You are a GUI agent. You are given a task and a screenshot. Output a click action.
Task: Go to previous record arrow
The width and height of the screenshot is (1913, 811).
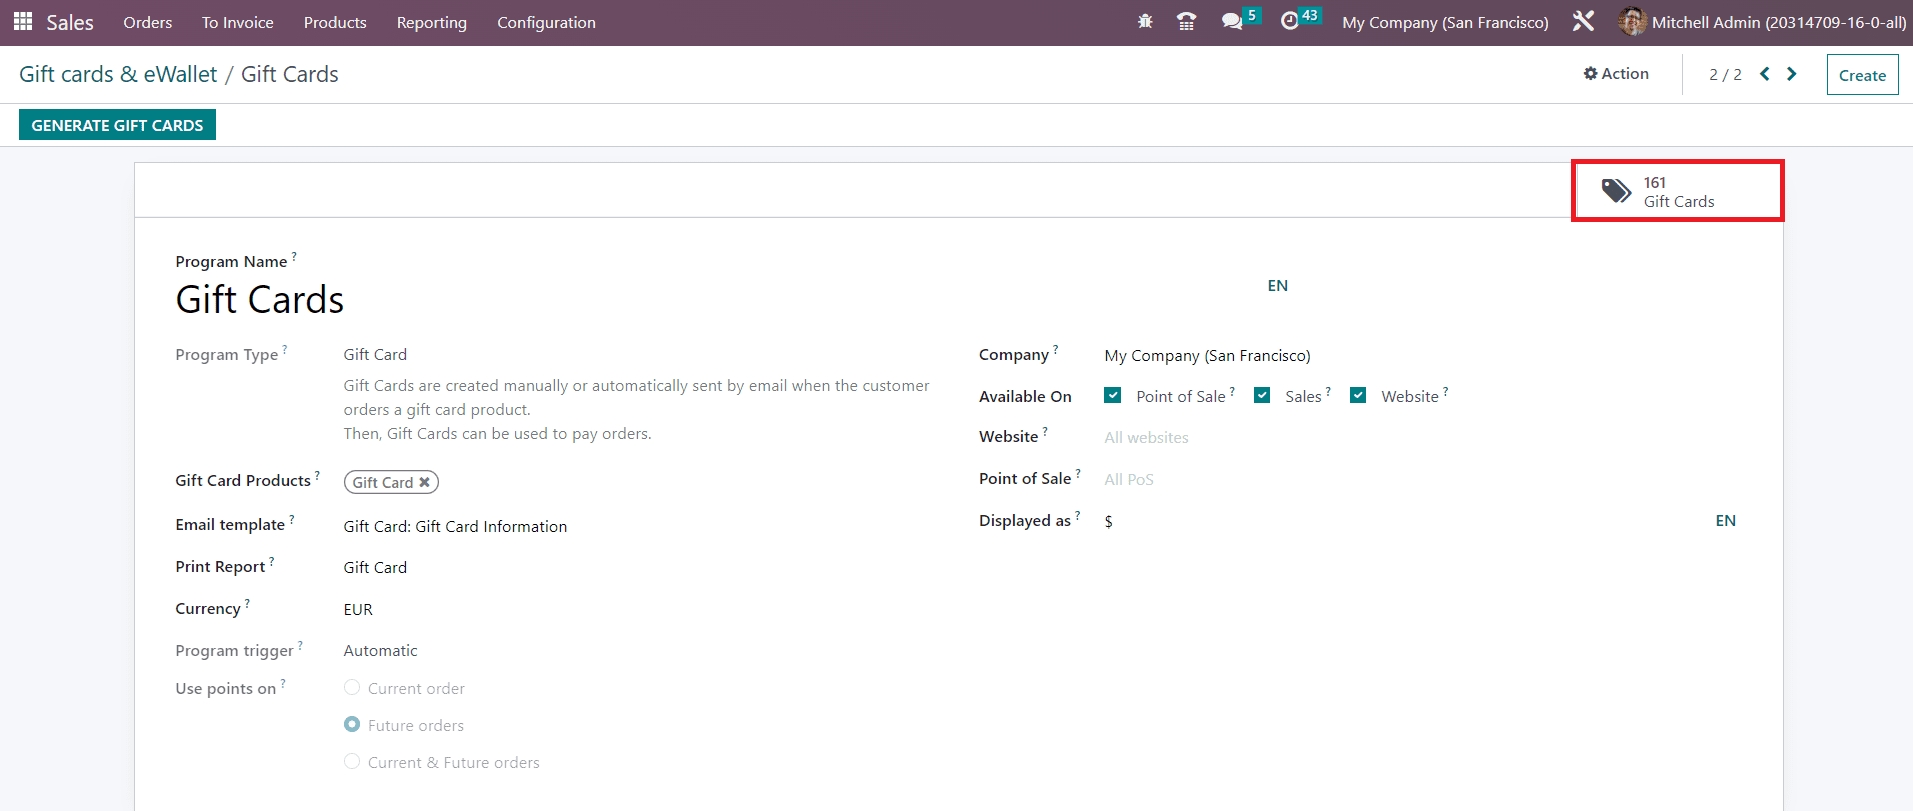click(x=1765, y=74)
